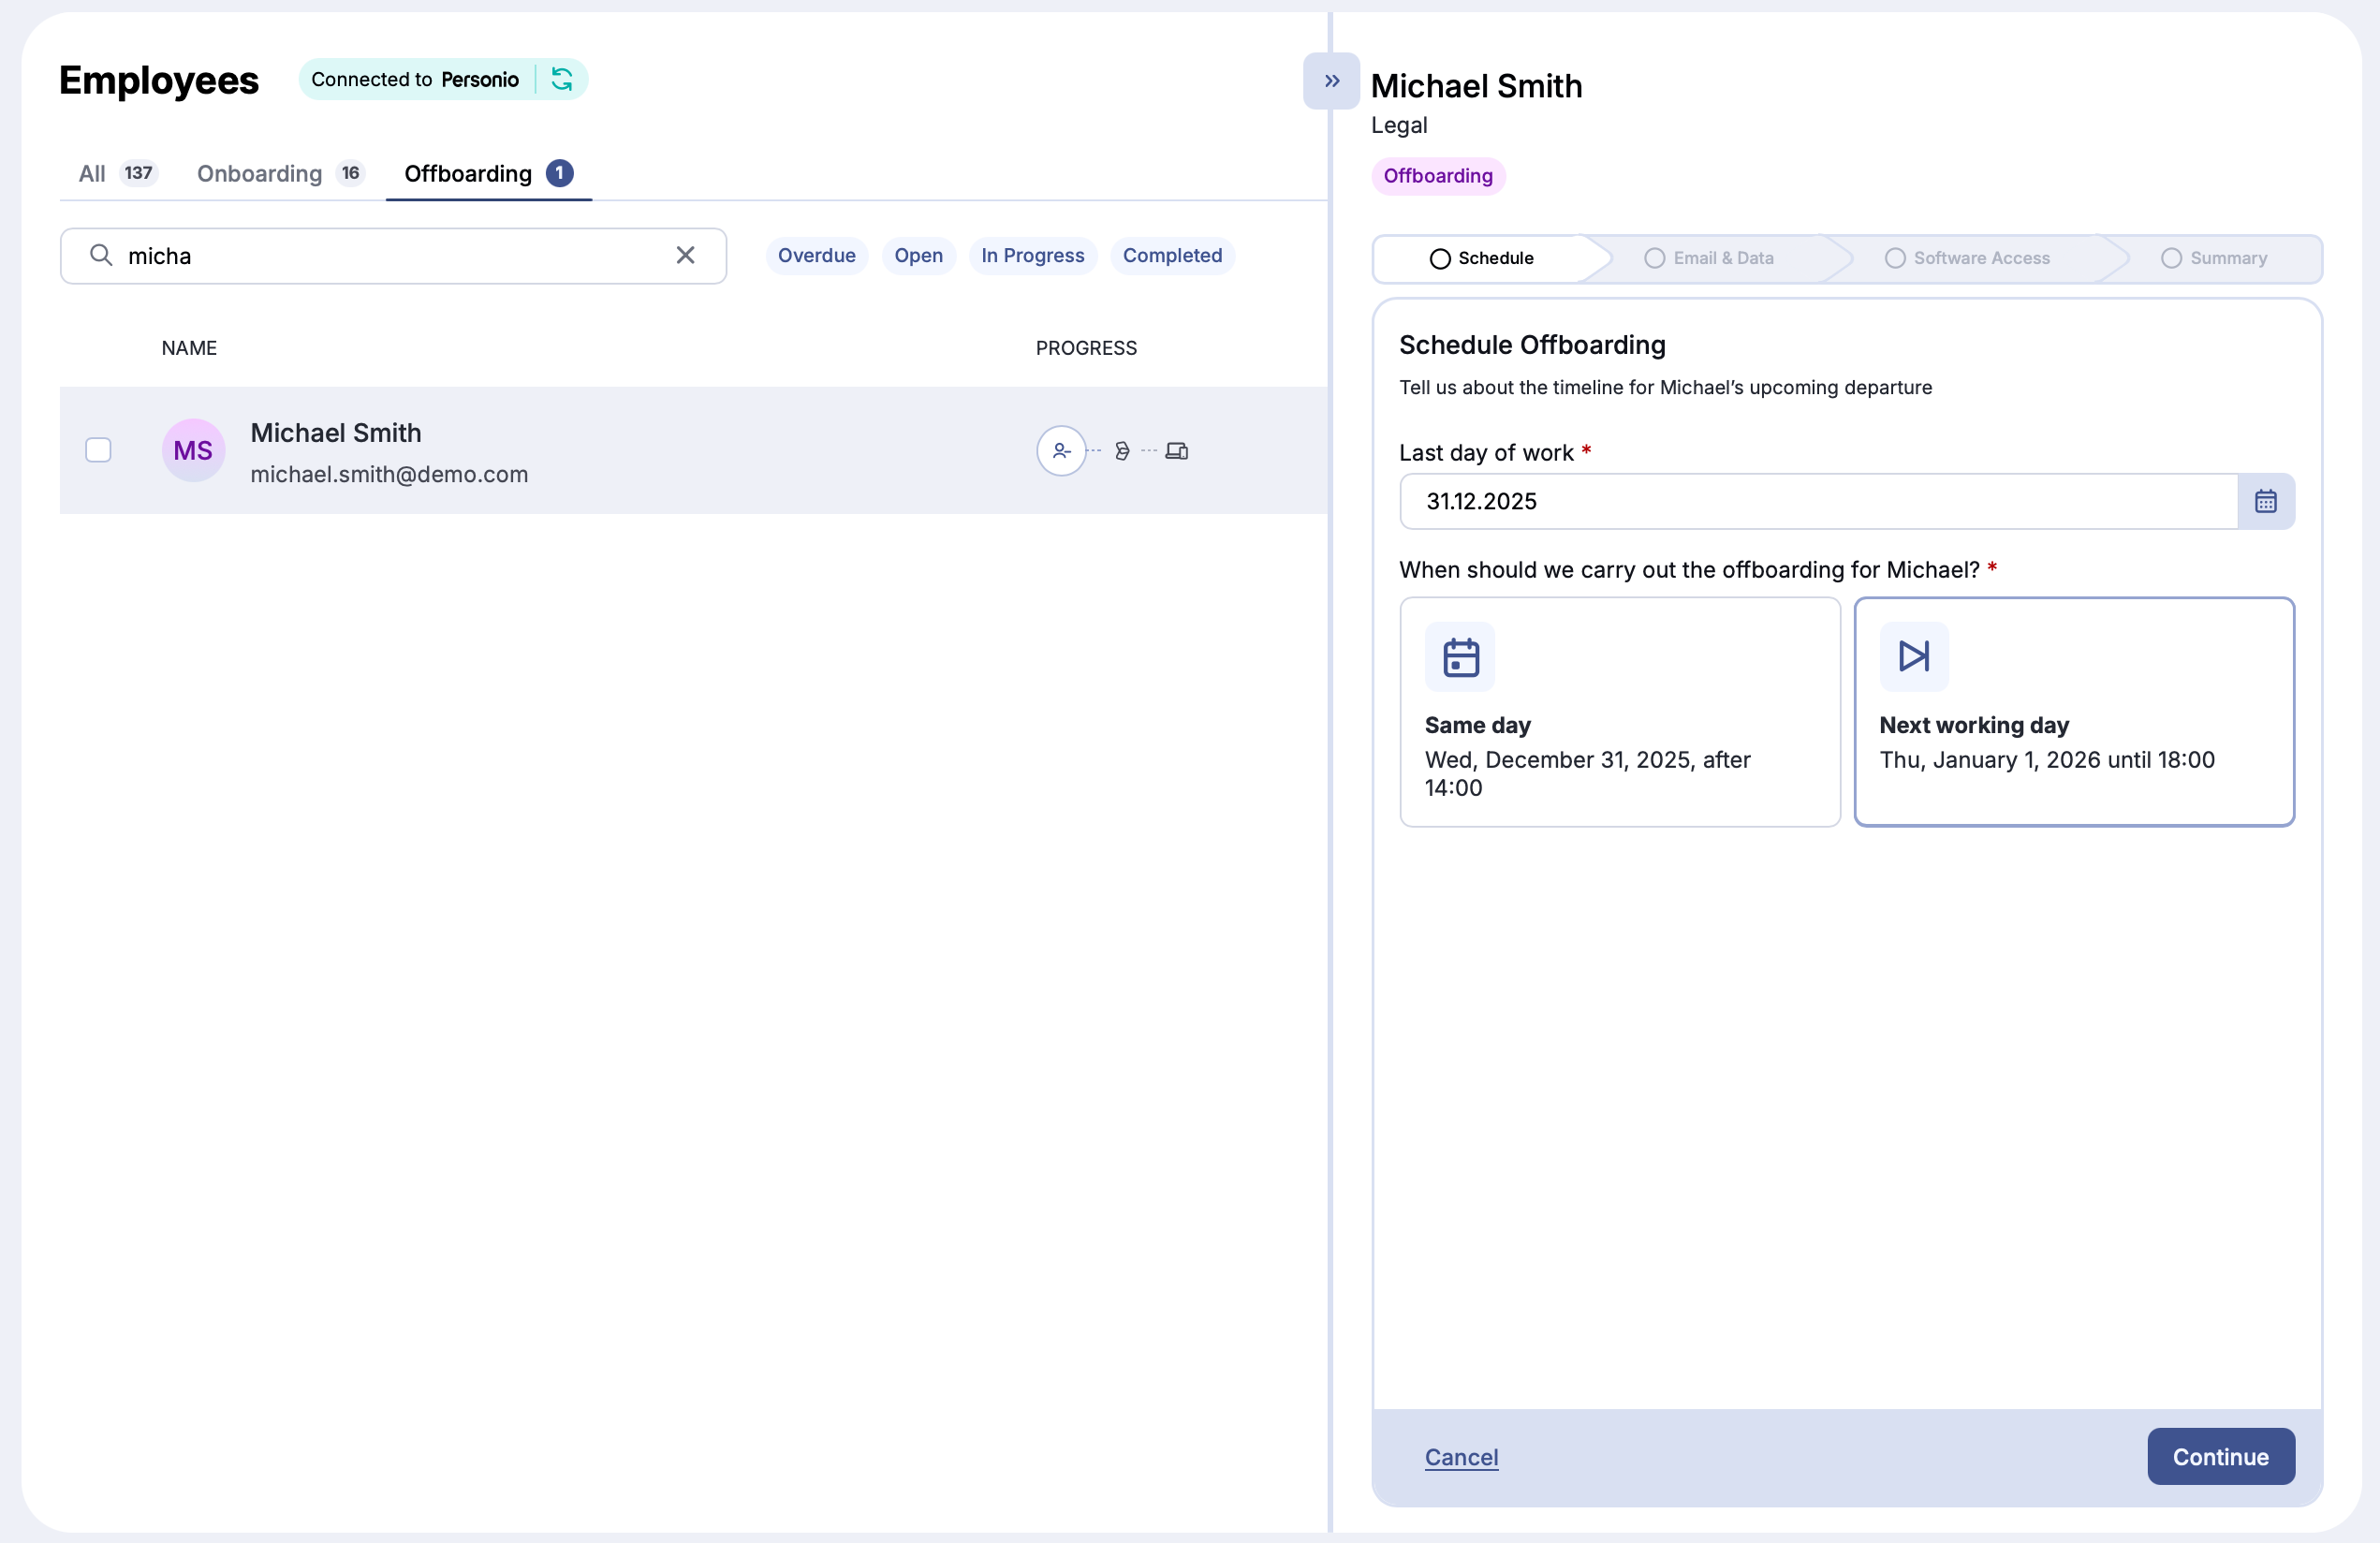Select the Next working day option
Image resolution: width=2380 pixels, height=1543 pixels.
[x=2074, y=712]
